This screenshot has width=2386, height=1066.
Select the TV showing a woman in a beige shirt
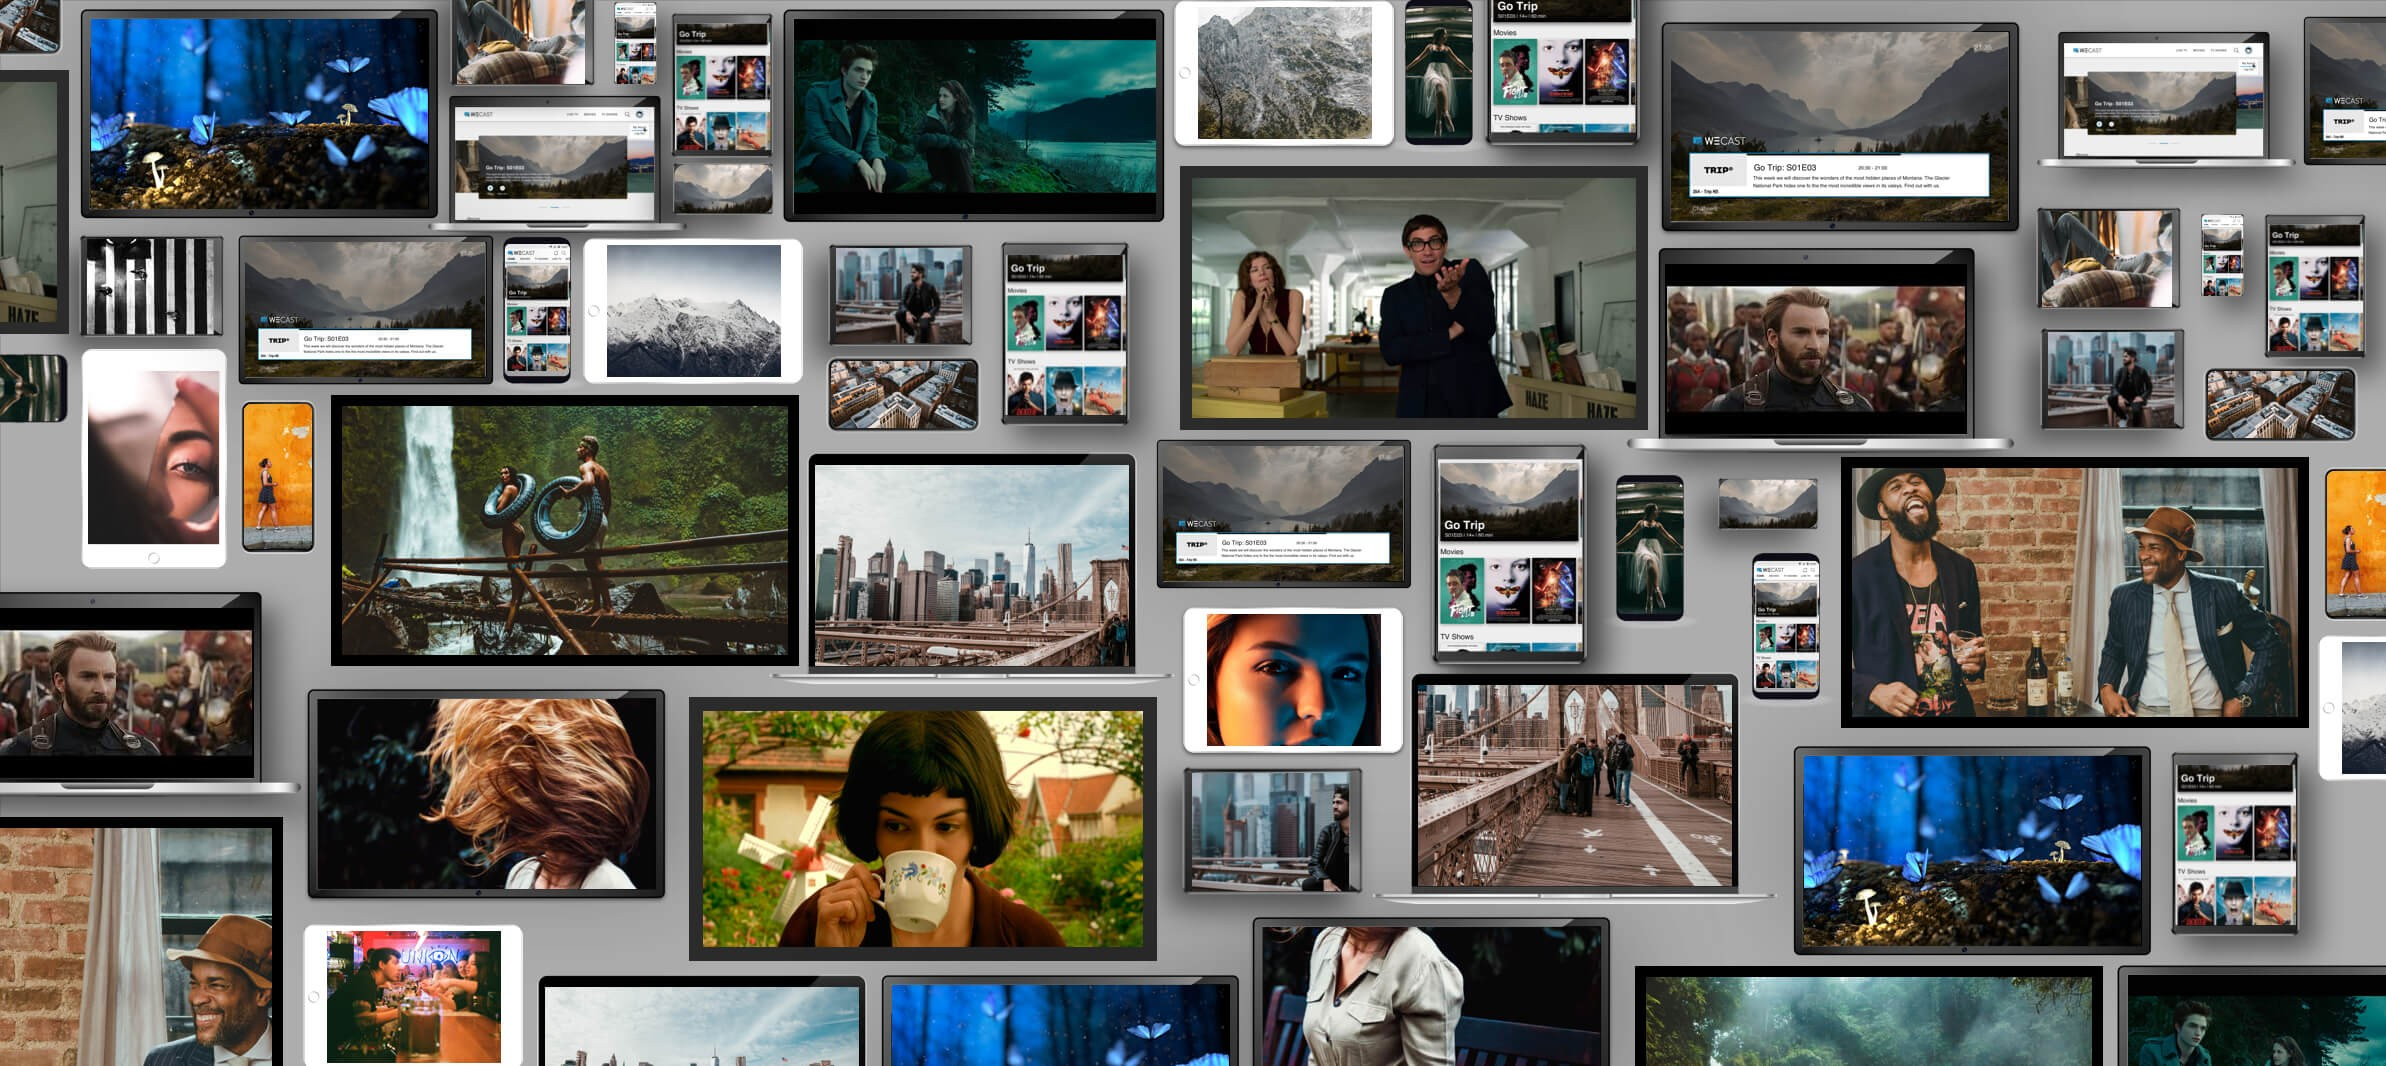click(1431, 993)
